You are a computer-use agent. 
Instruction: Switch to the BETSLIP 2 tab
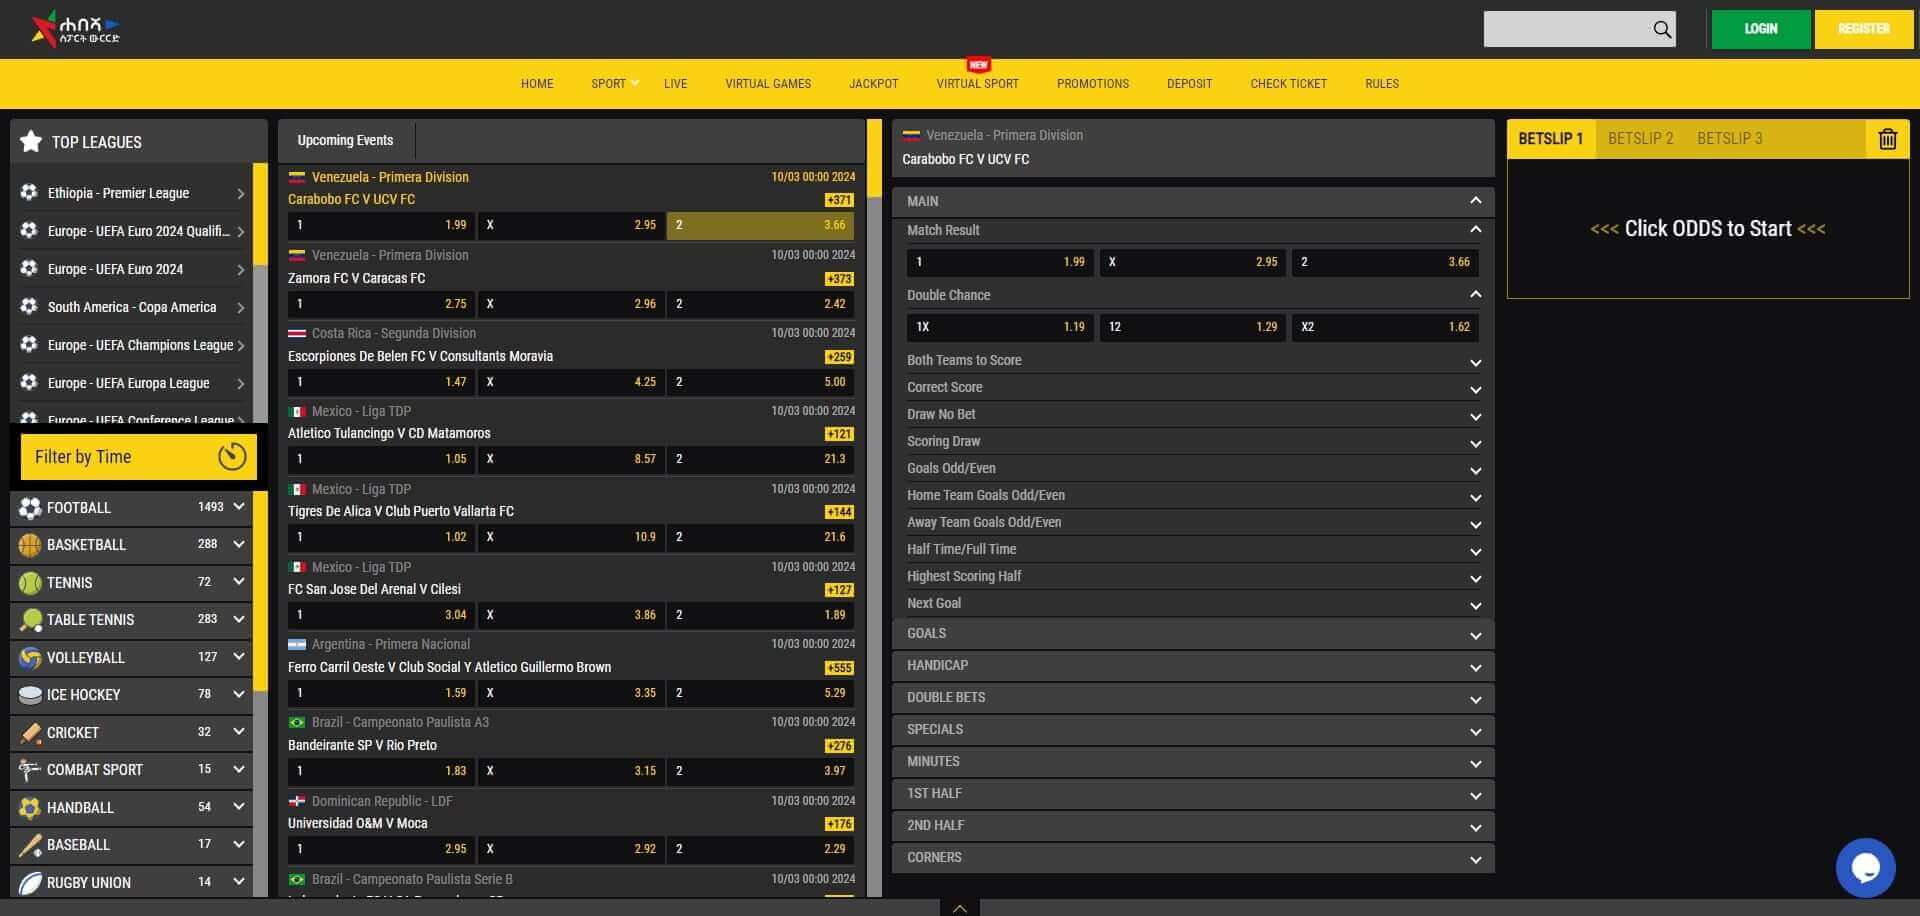(x=1640, y=139)
